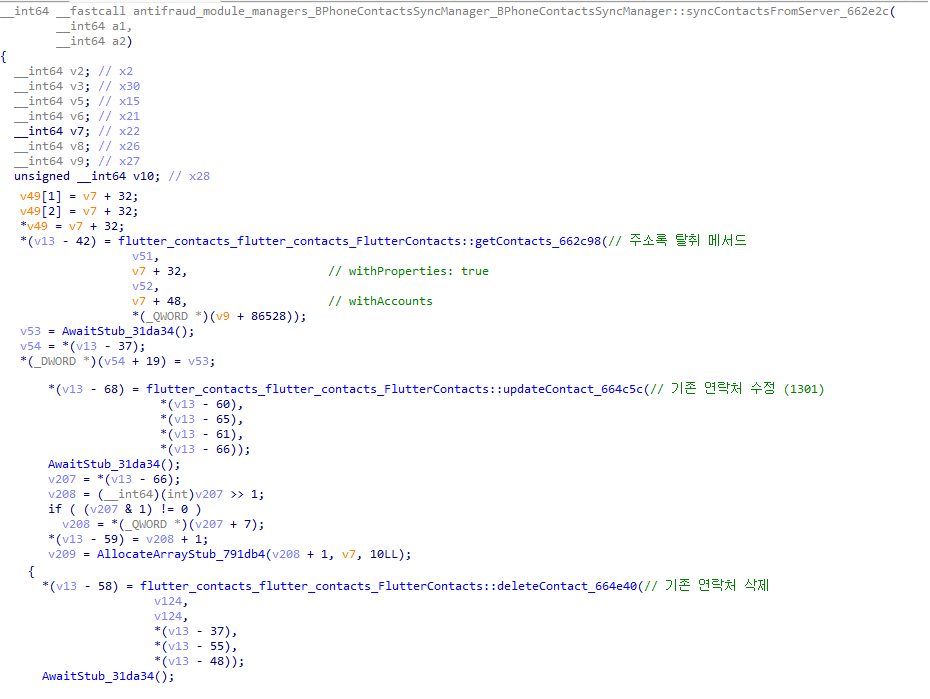Select the __fastcall calling convention keyword
This screenshot has height=699, width=930.
[98, 9]
